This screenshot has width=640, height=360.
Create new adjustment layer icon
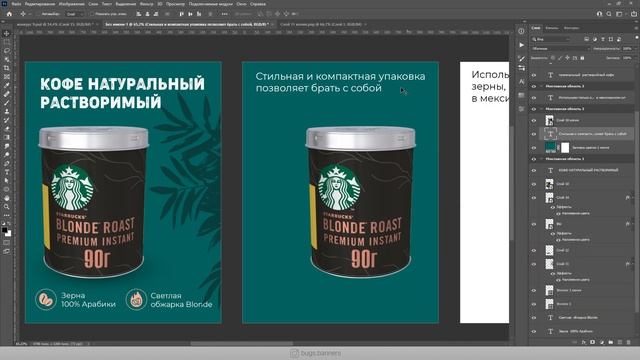[602, 342]
